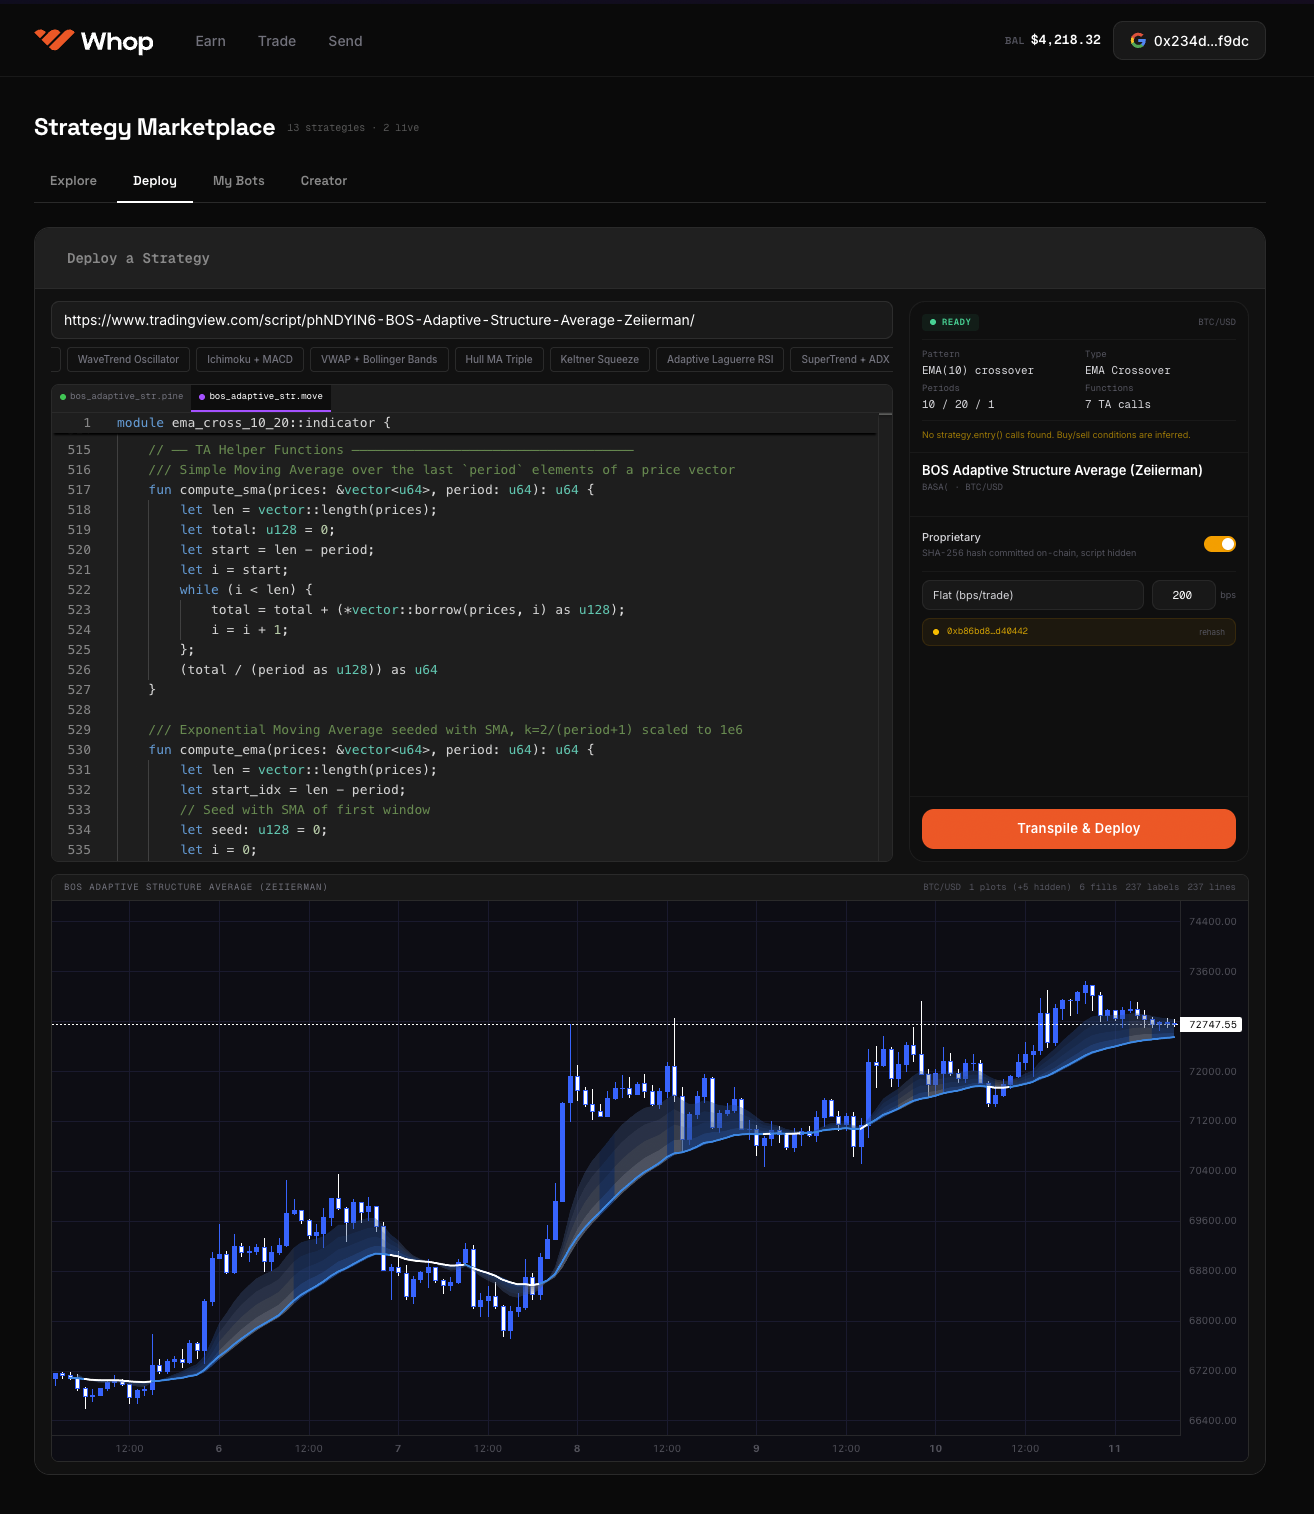
Task: Click the Transpile & Deploy button
Action: 1079,829
